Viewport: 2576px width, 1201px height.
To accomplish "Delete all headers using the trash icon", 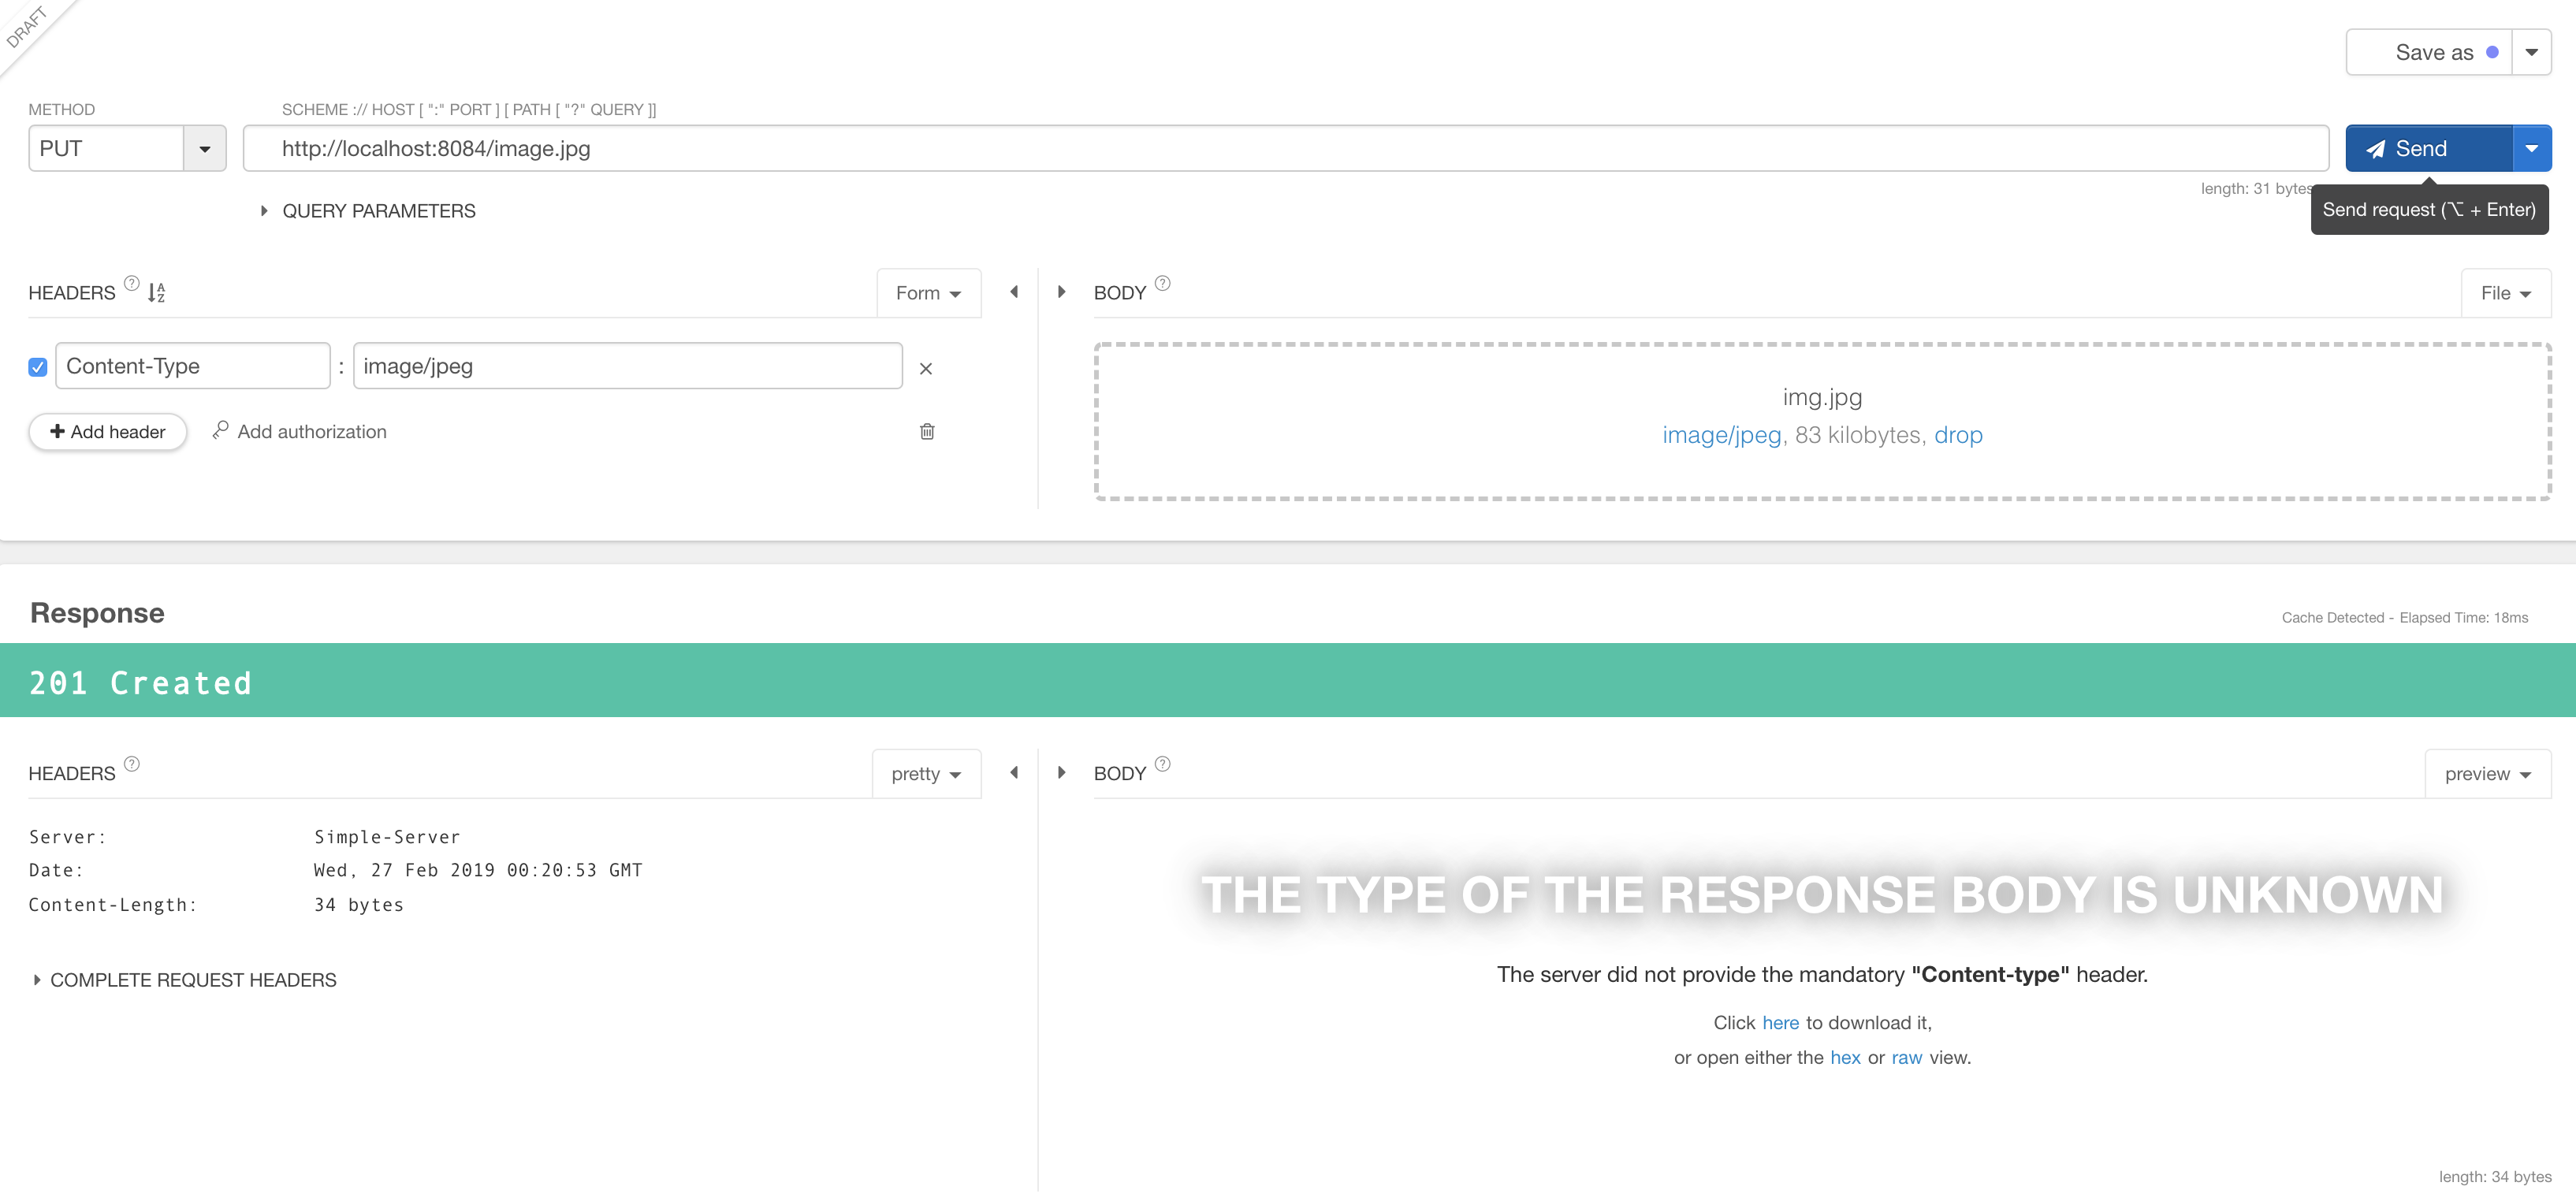I will [927, 431].
